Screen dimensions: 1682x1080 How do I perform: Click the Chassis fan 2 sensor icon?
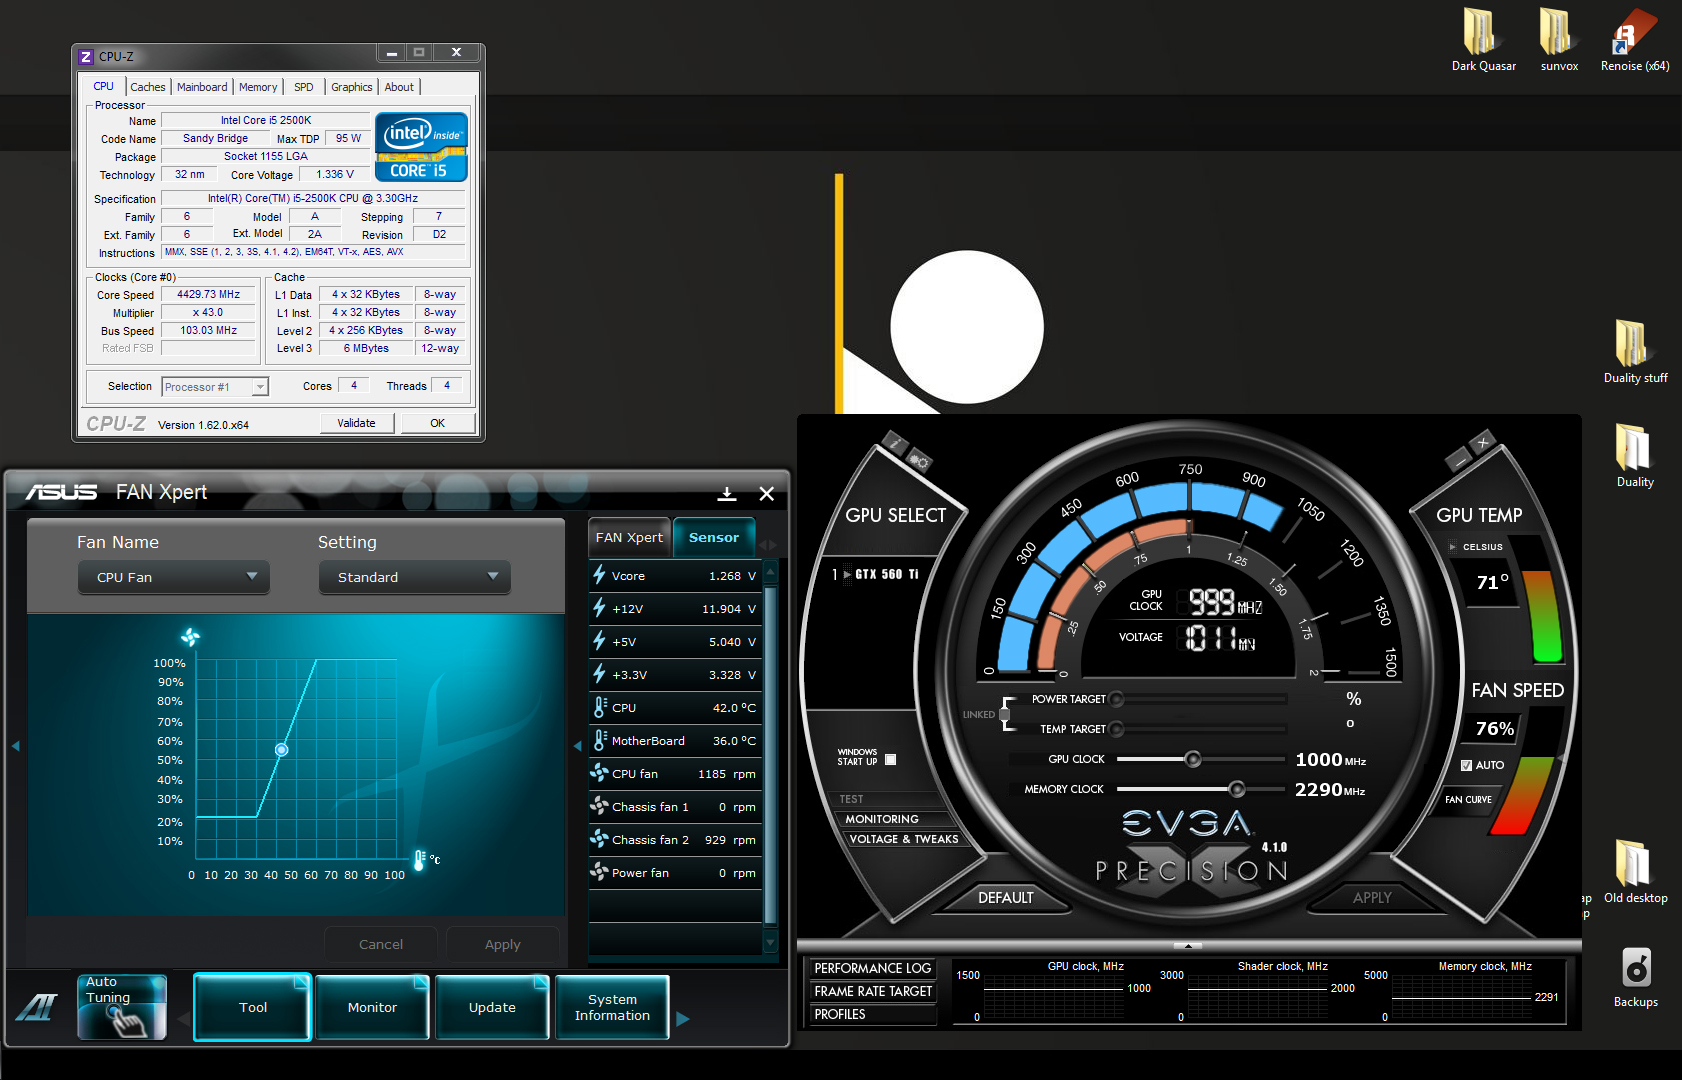[599, 839]
